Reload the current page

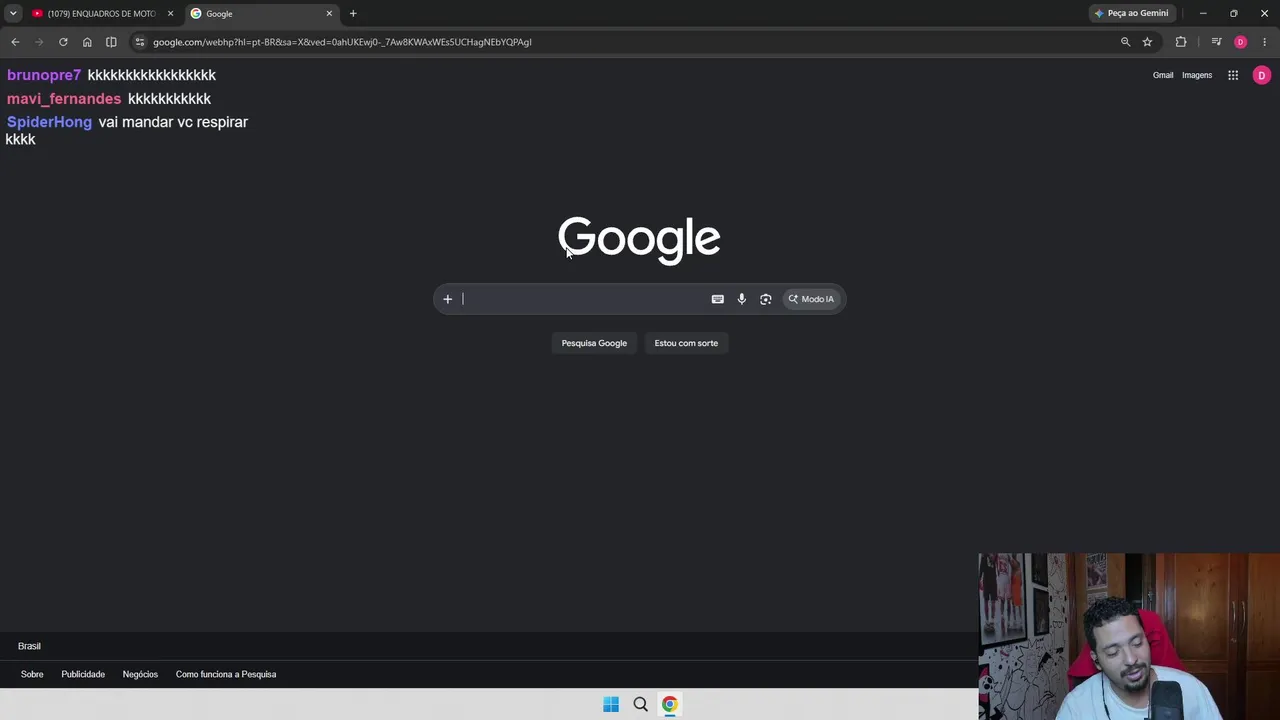[x=63, y=42]
